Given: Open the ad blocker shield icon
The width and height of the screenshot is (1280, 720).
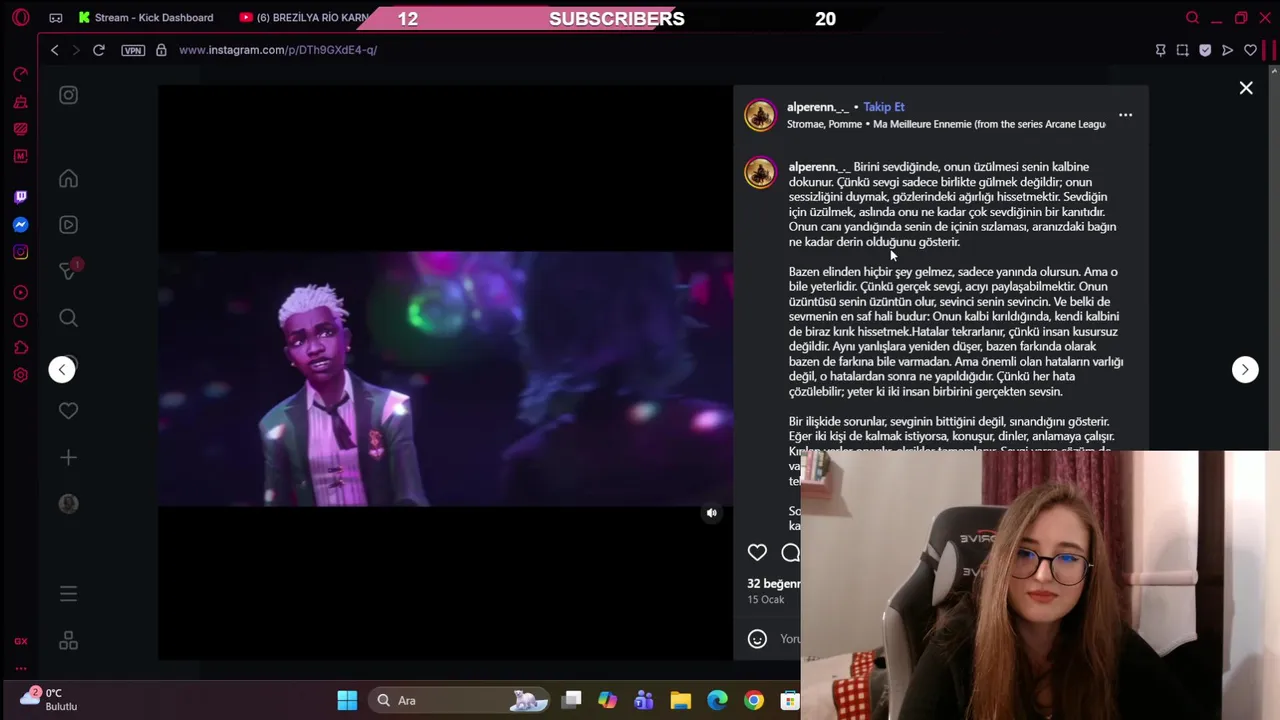Looking at the screenshot, I should (x=1205, y=50).
